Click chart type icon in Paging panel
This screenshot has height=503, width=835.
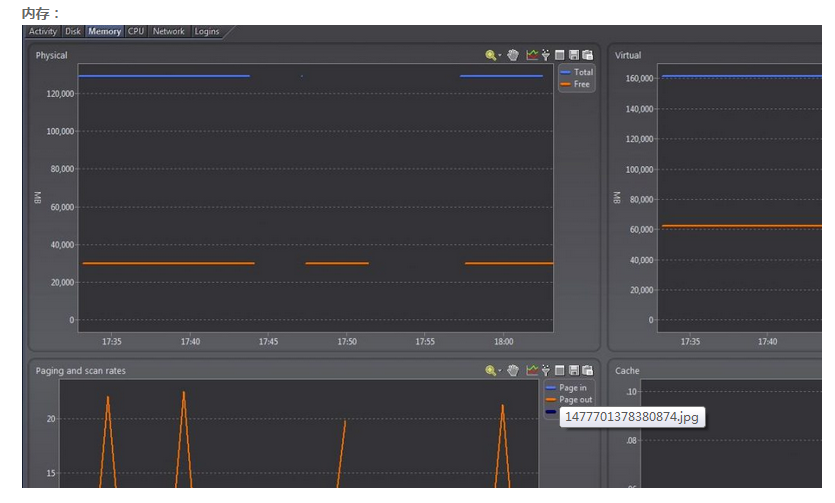[x=532, y=370]
